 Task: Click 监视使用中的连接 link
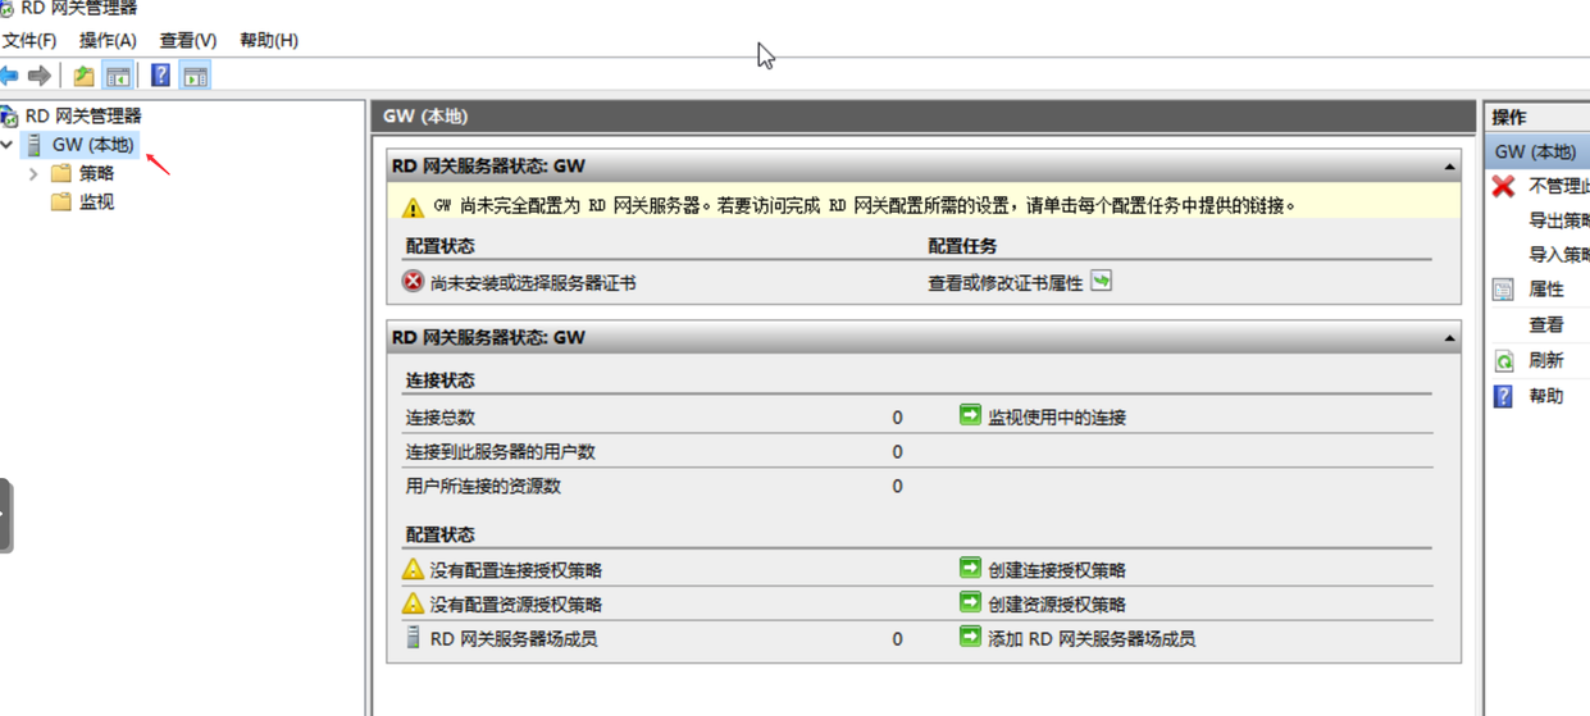pyautogui.click(x=1056, y=417)
